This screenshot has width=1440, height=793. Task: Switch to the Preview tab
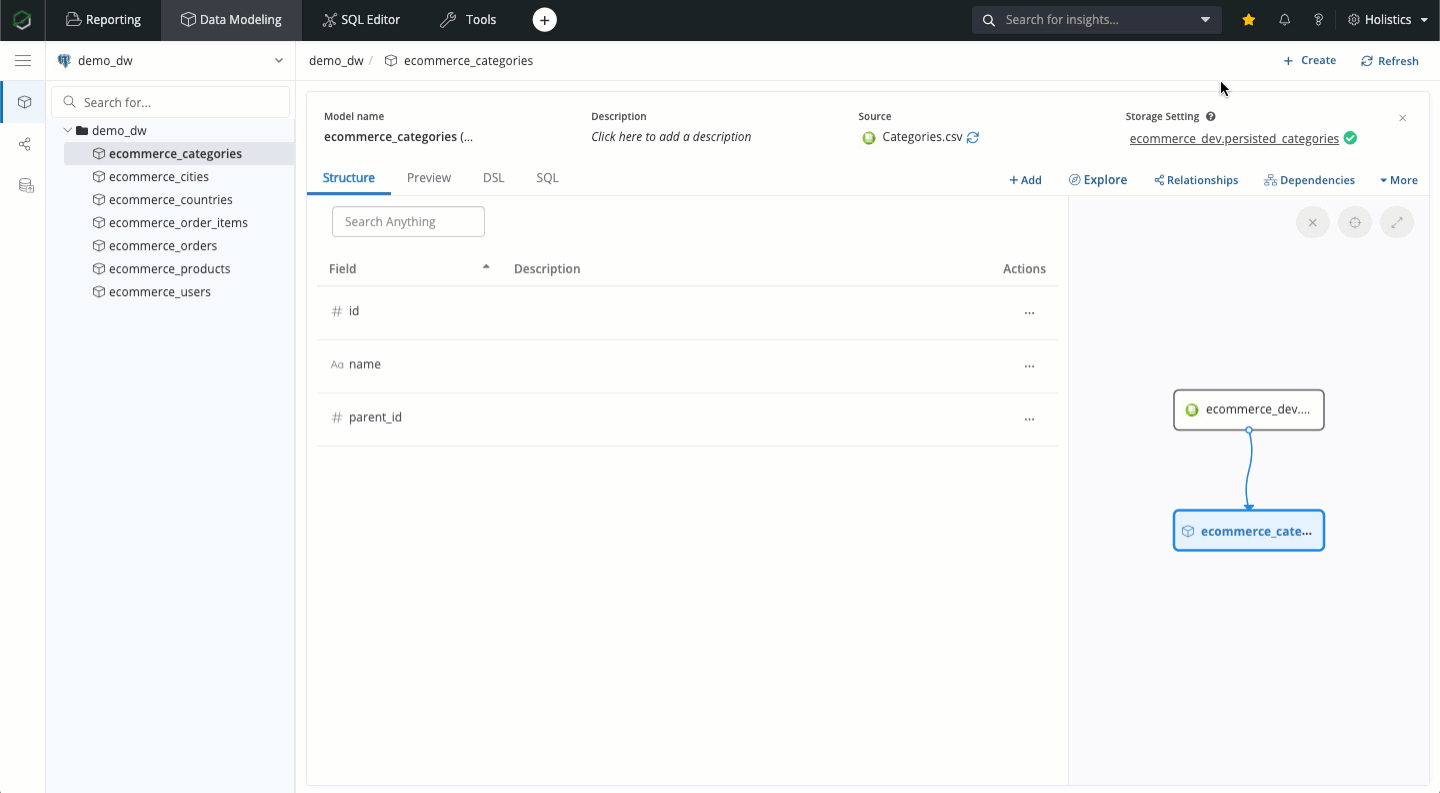point(428,178)
